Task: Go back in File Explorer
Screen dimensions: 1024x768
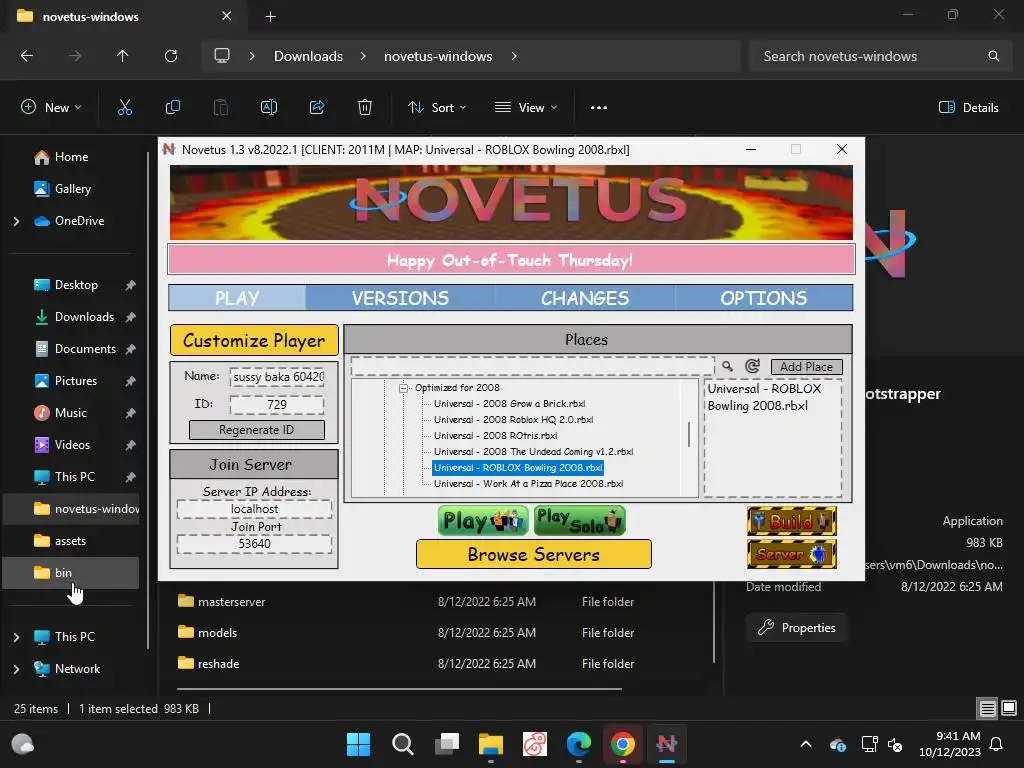Action: (x=27, y=56)
